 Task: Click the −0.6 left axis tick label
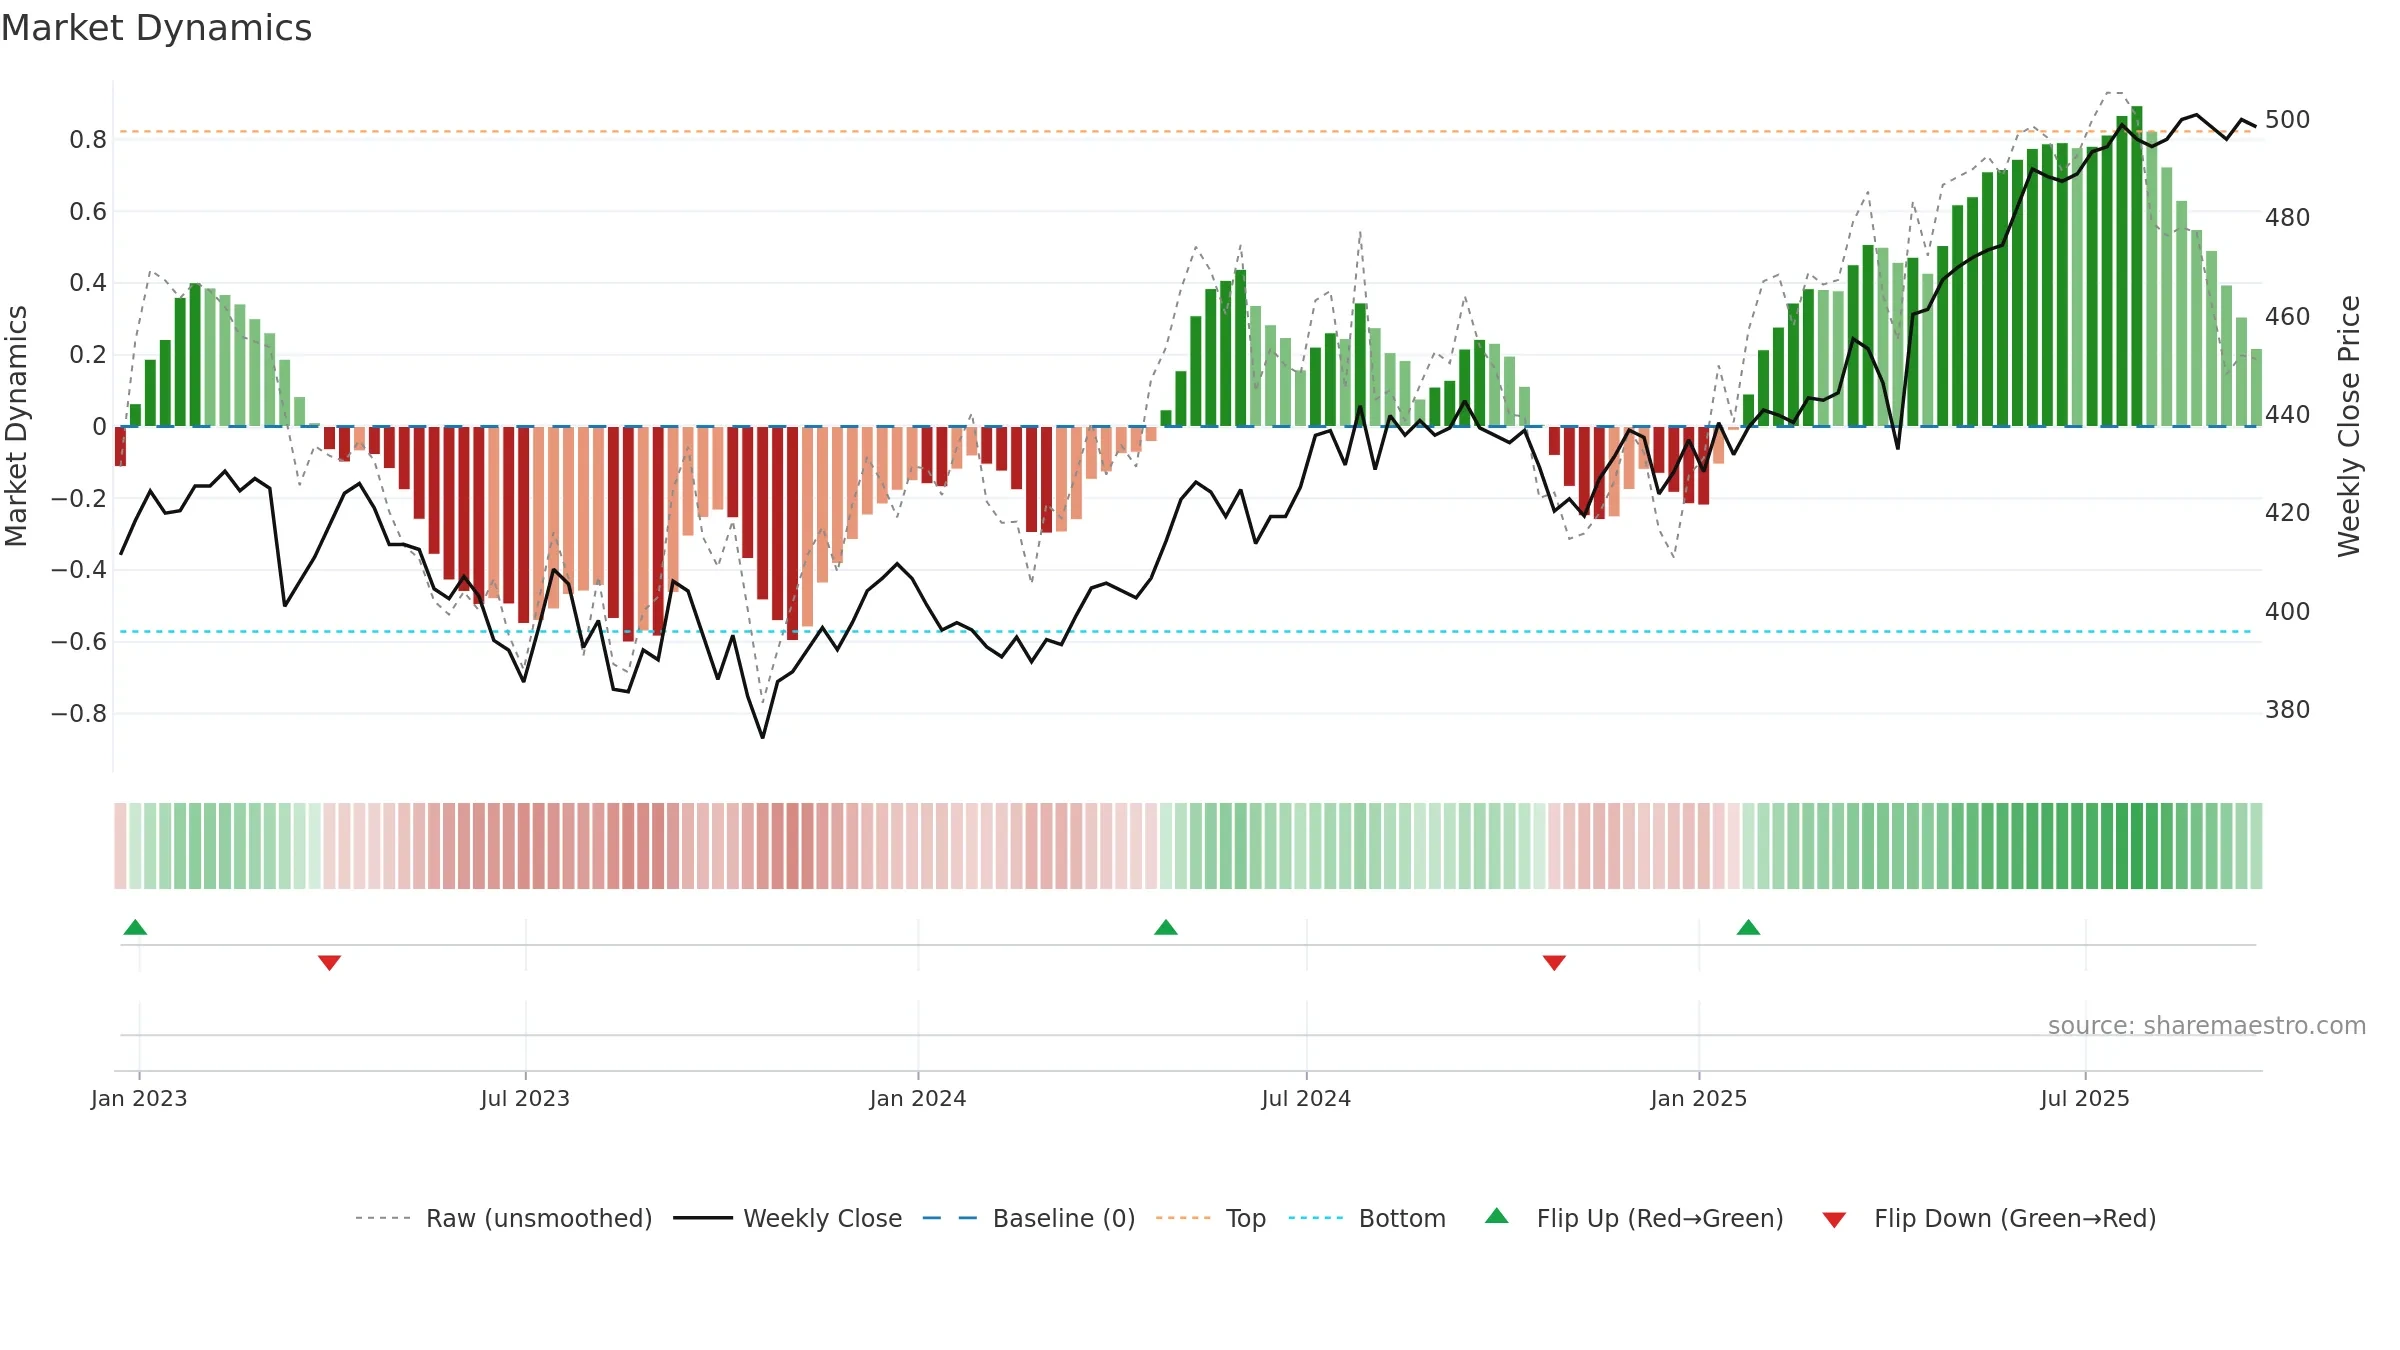coord(79,642)
